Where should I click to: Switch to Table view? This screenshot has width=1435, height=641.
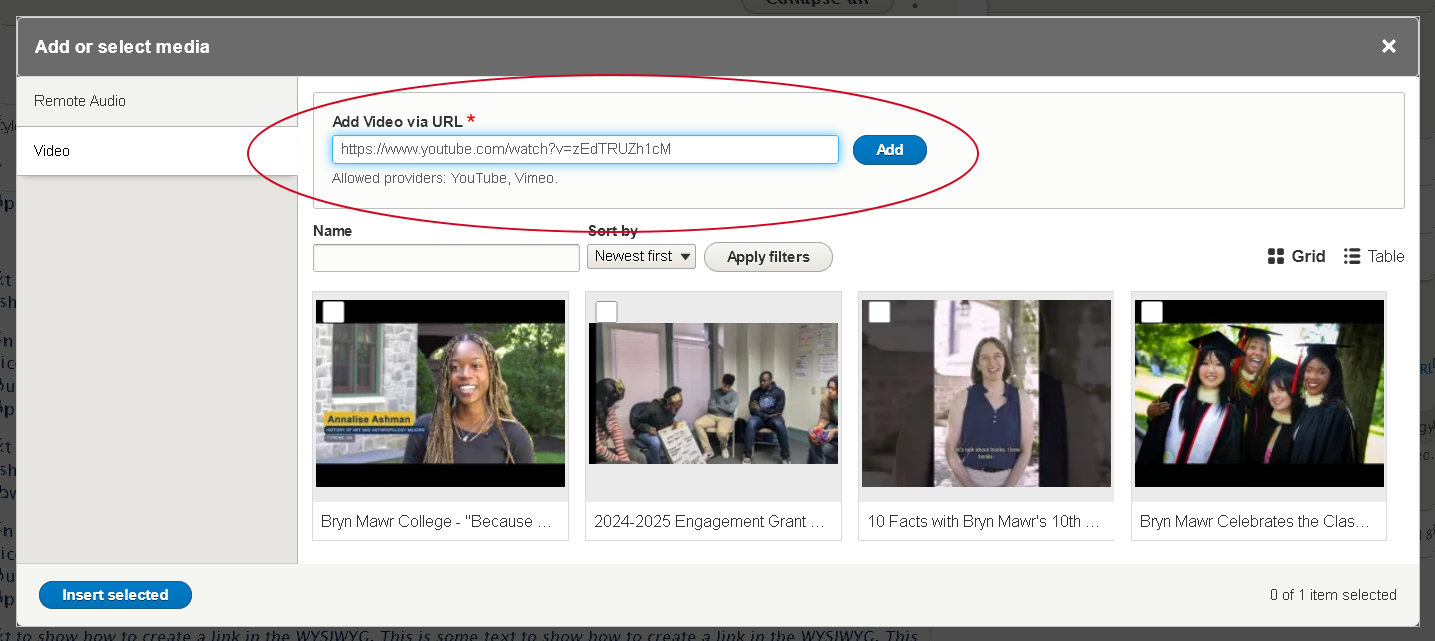(1374, 256)
